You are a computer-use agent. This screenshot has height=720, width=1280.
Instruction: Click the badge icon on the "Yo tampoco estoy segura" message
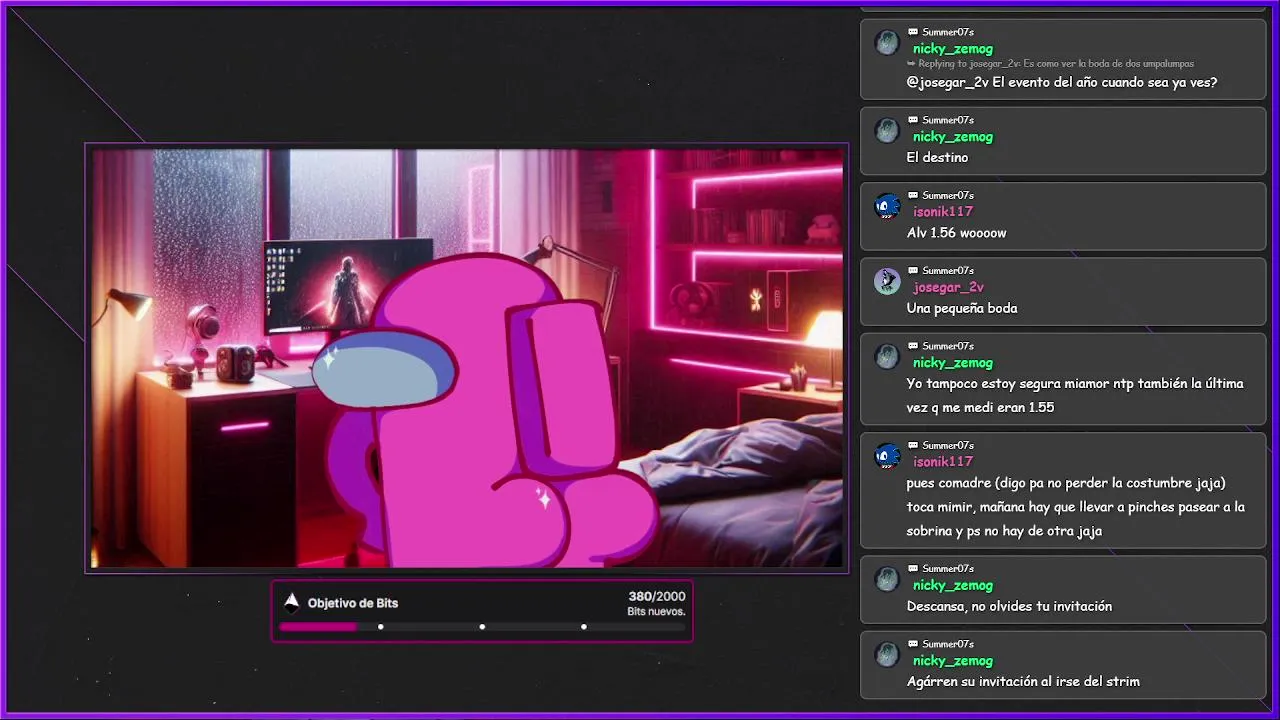coord(913,345)
